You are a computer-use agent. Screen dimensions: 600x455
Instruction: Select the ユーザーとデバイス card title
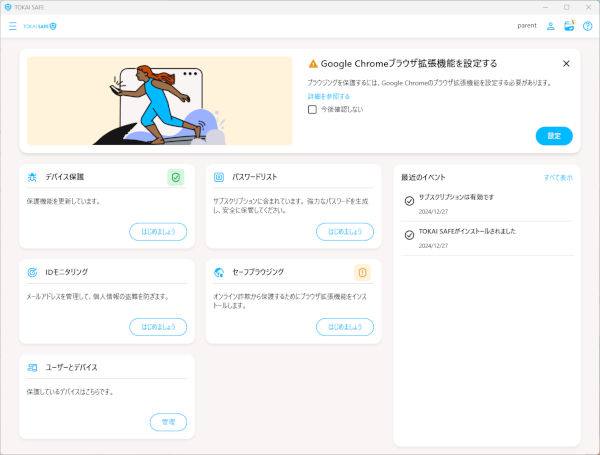pos(72,367)
